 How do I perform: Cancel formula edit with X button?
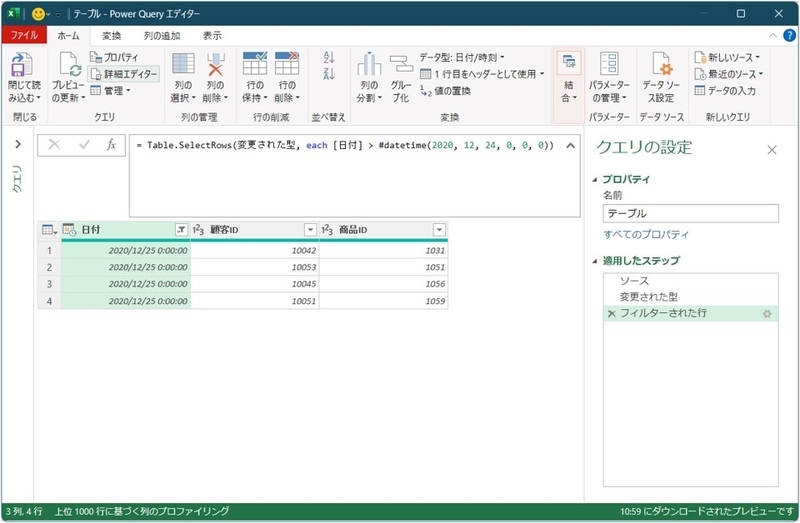(x=54, y=145)
